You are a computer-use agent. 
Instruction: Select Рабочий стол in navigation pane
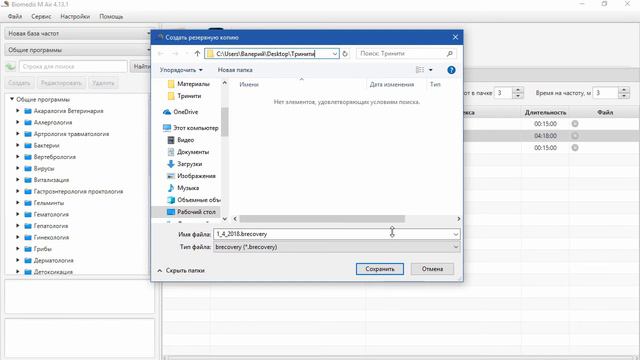(x=191, y=212)
